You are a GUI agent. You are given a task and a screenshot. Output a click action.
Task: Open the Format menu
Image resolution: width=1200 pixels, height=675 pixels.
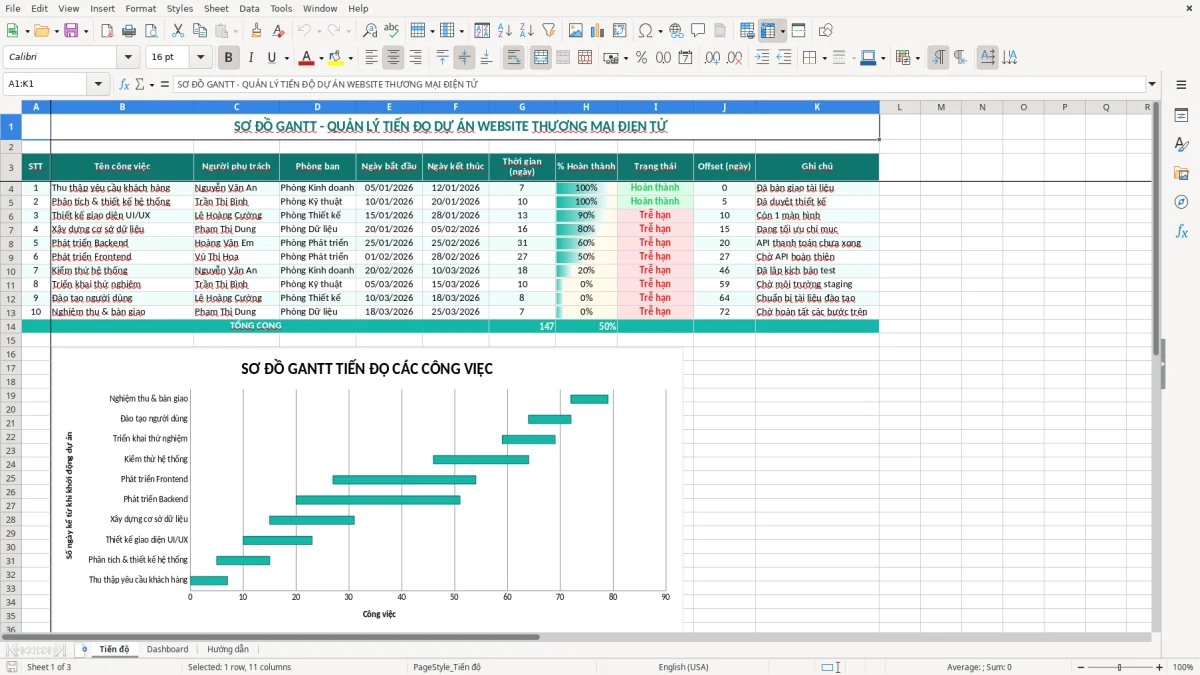pos(140,8)
